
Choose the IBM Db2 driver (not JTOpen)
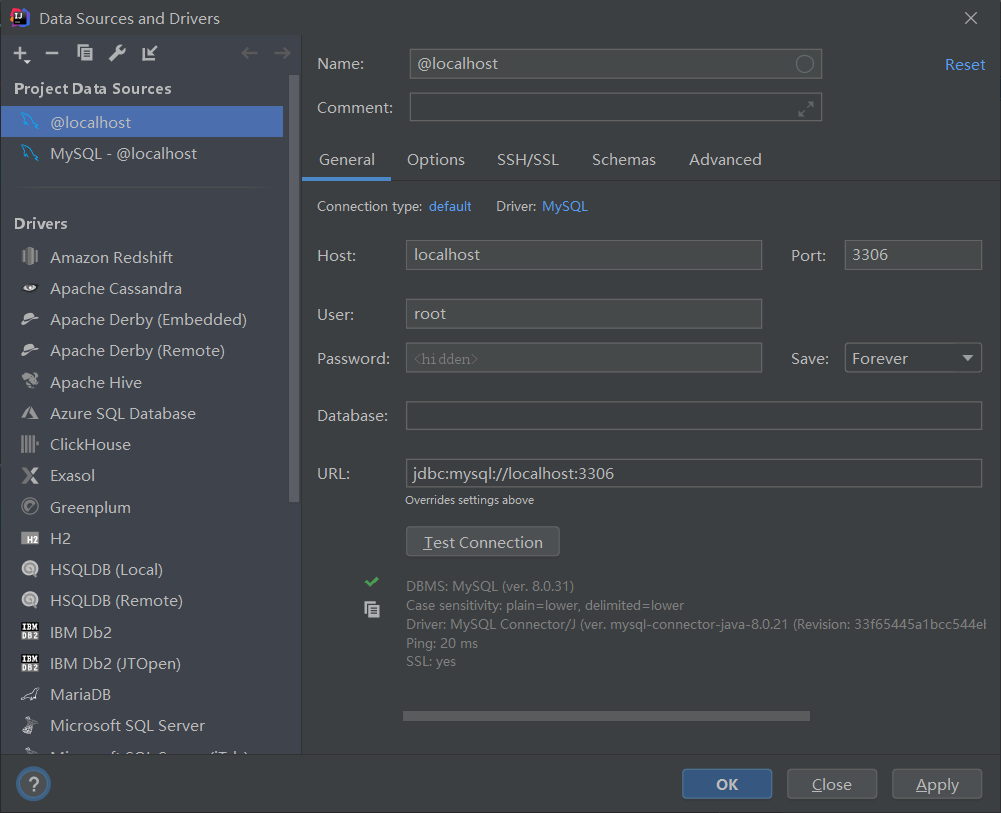click(142, 632)
